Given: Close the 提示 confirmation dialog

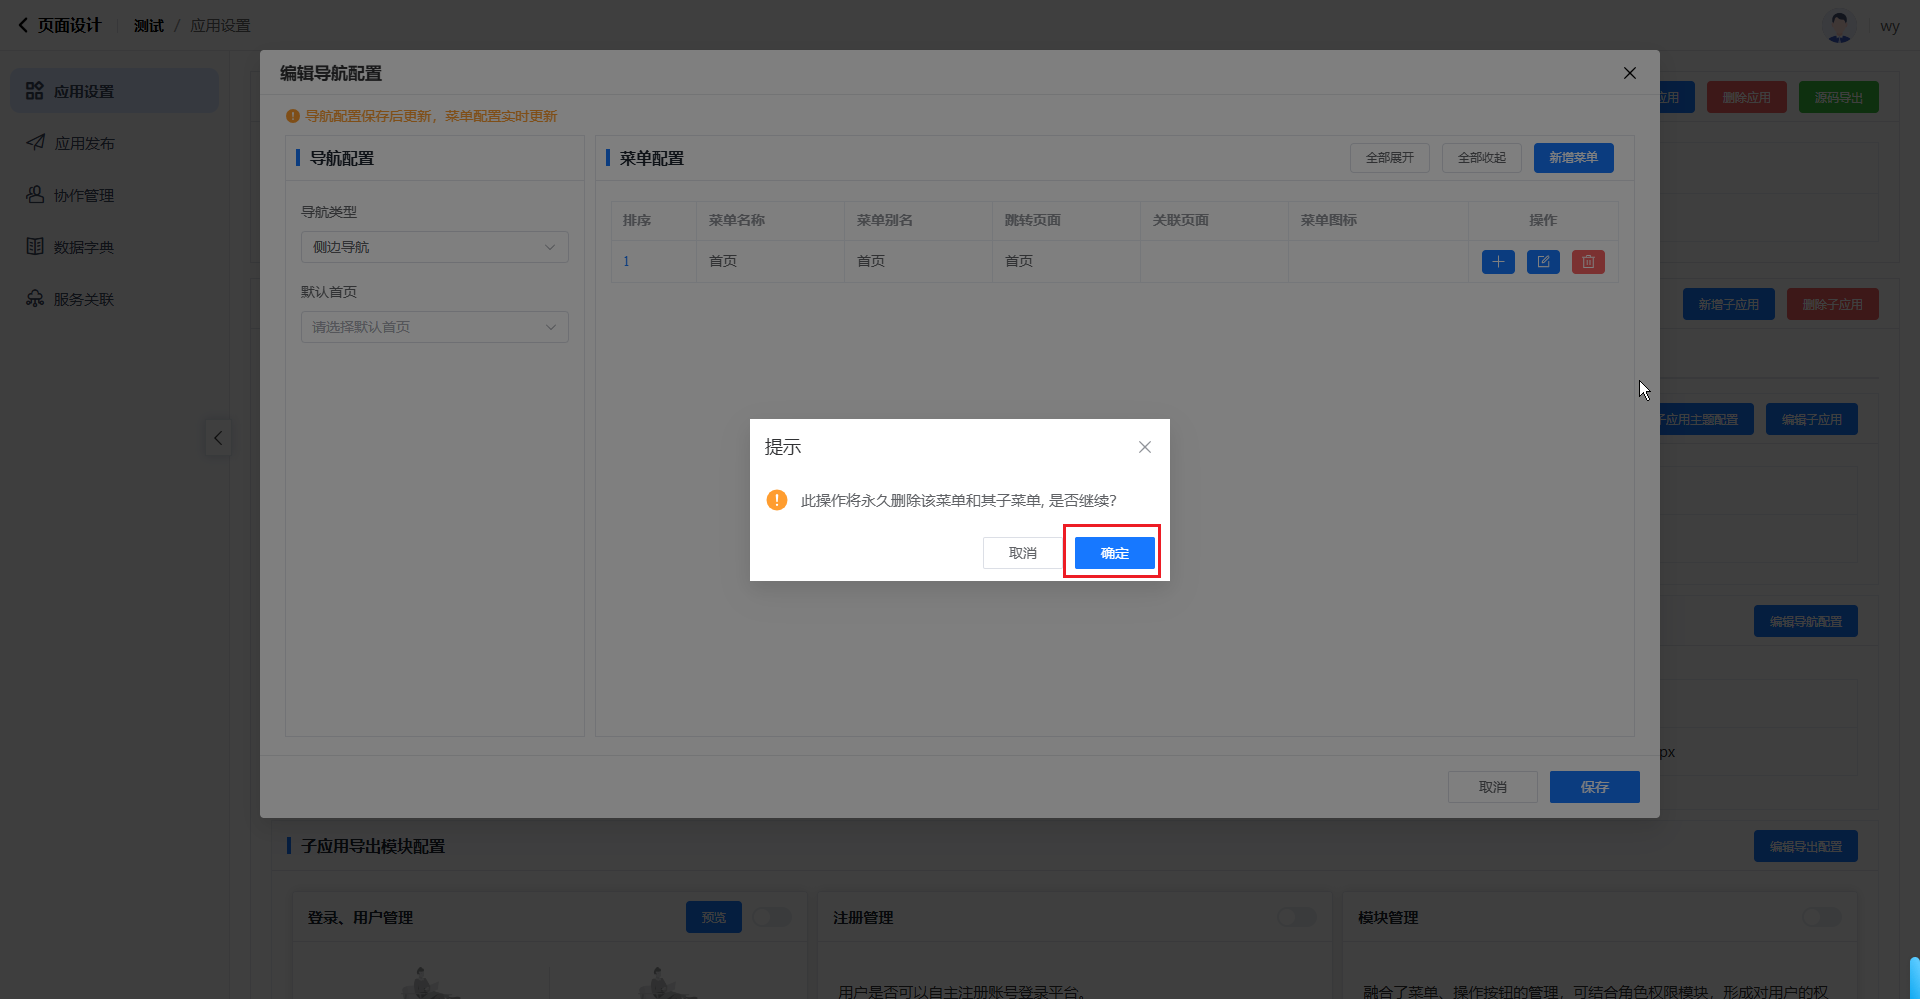Looking at the screenshot, I should pos(1145,447).
